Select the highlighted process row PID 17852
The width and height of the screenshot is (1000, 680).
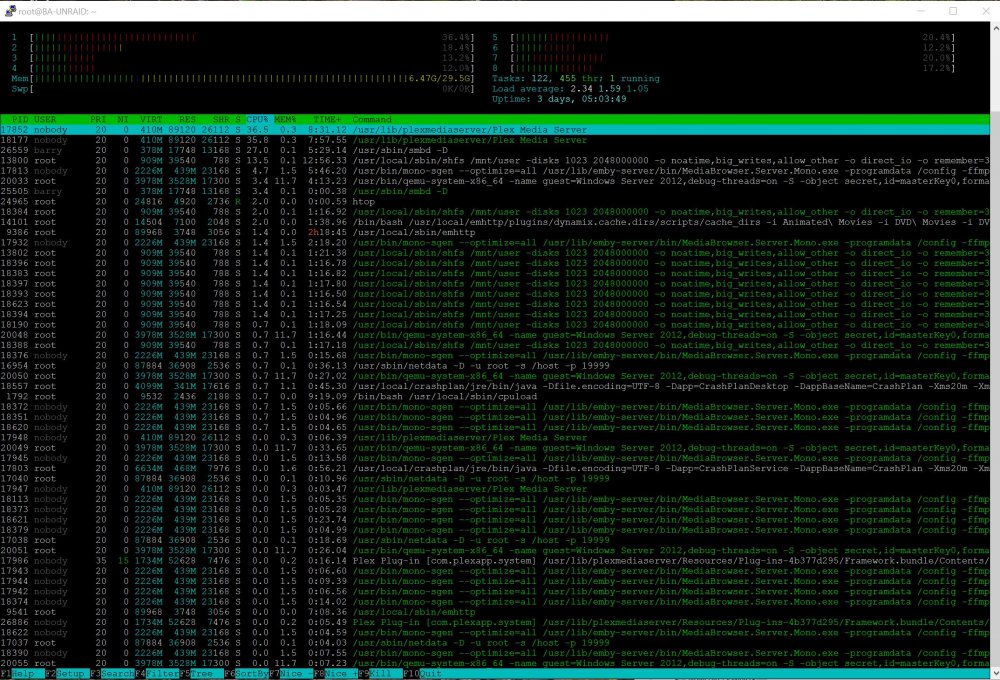tap(495, 129)
